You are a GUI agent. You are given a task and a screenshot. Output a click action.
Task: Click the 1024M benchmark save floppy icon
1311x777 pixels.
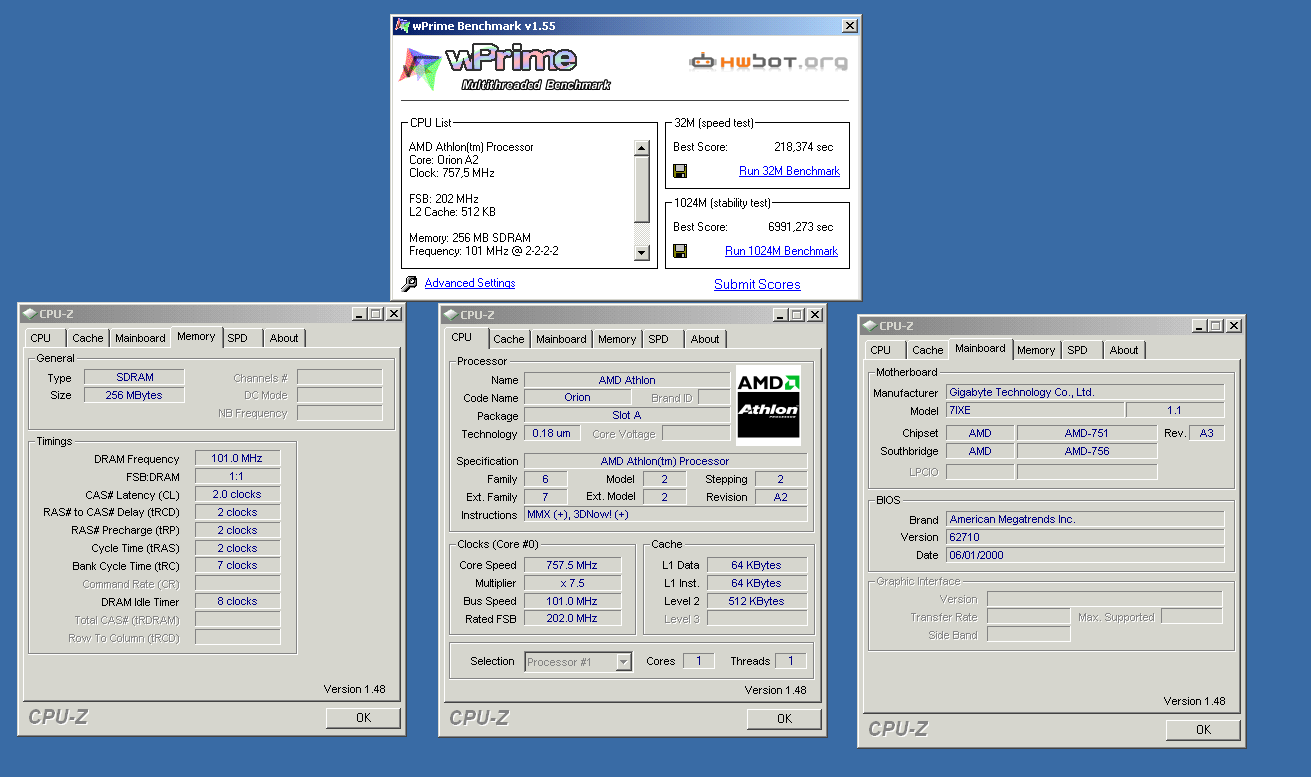(x=680, y=251)
